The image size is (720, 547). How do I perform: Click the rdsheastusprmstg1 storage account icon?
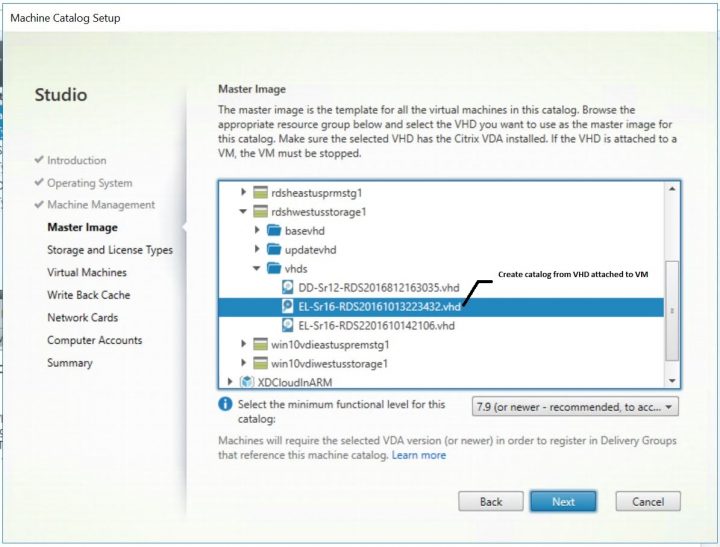point(262,191)
